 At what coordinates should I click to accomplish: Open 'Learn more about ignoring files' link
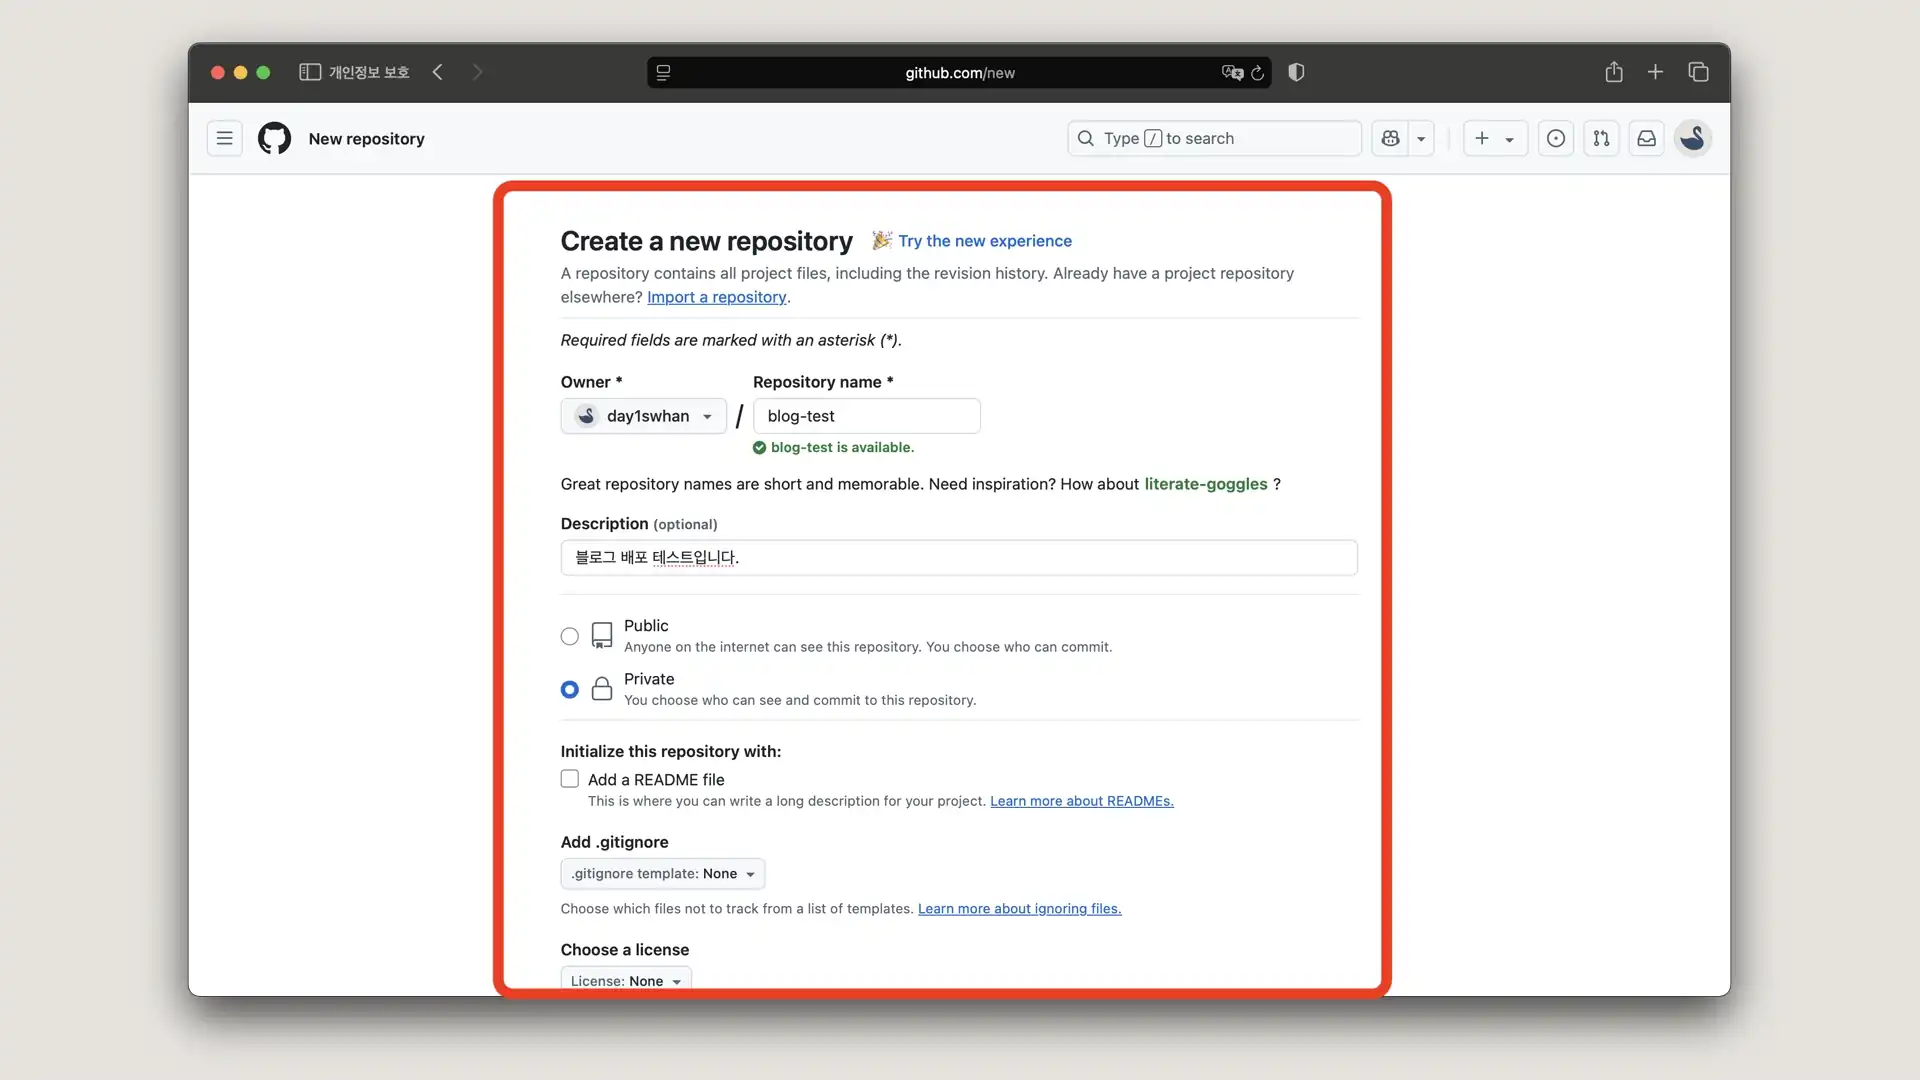[x=1019, y=909]
